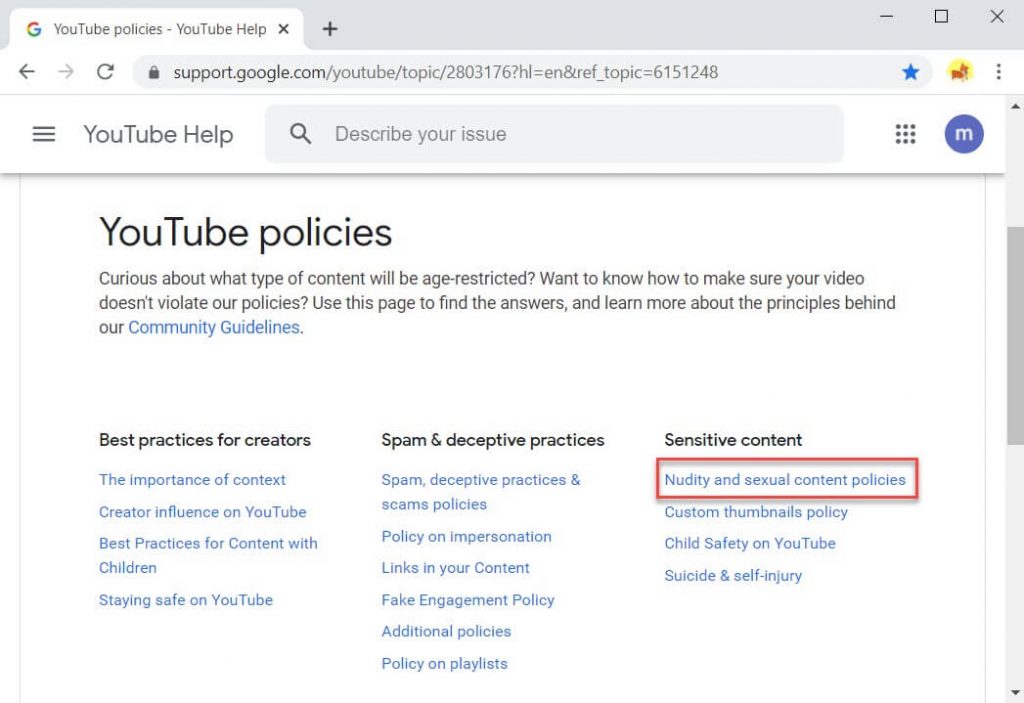1024x703 pixels.
Task: Open the Community Guidelines link
Action: pos(214,327)
